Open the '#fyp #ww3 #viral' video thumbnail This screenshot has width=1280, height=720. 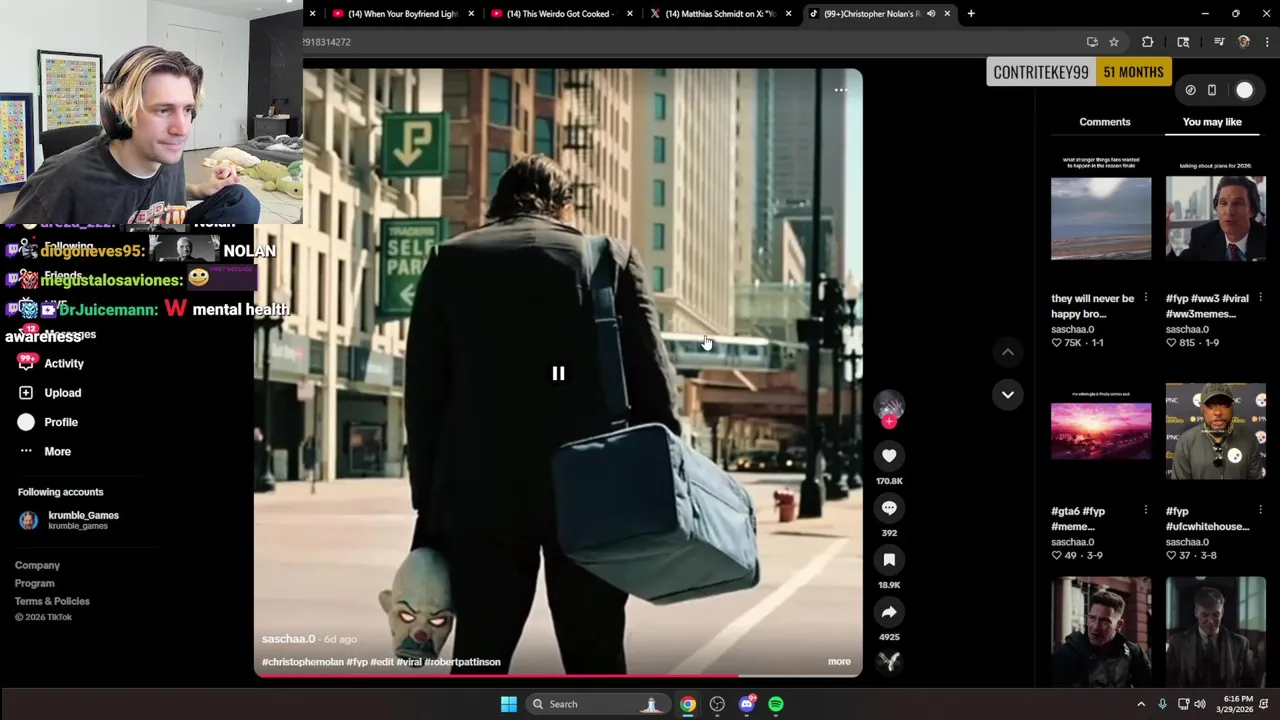point(1215,218)
